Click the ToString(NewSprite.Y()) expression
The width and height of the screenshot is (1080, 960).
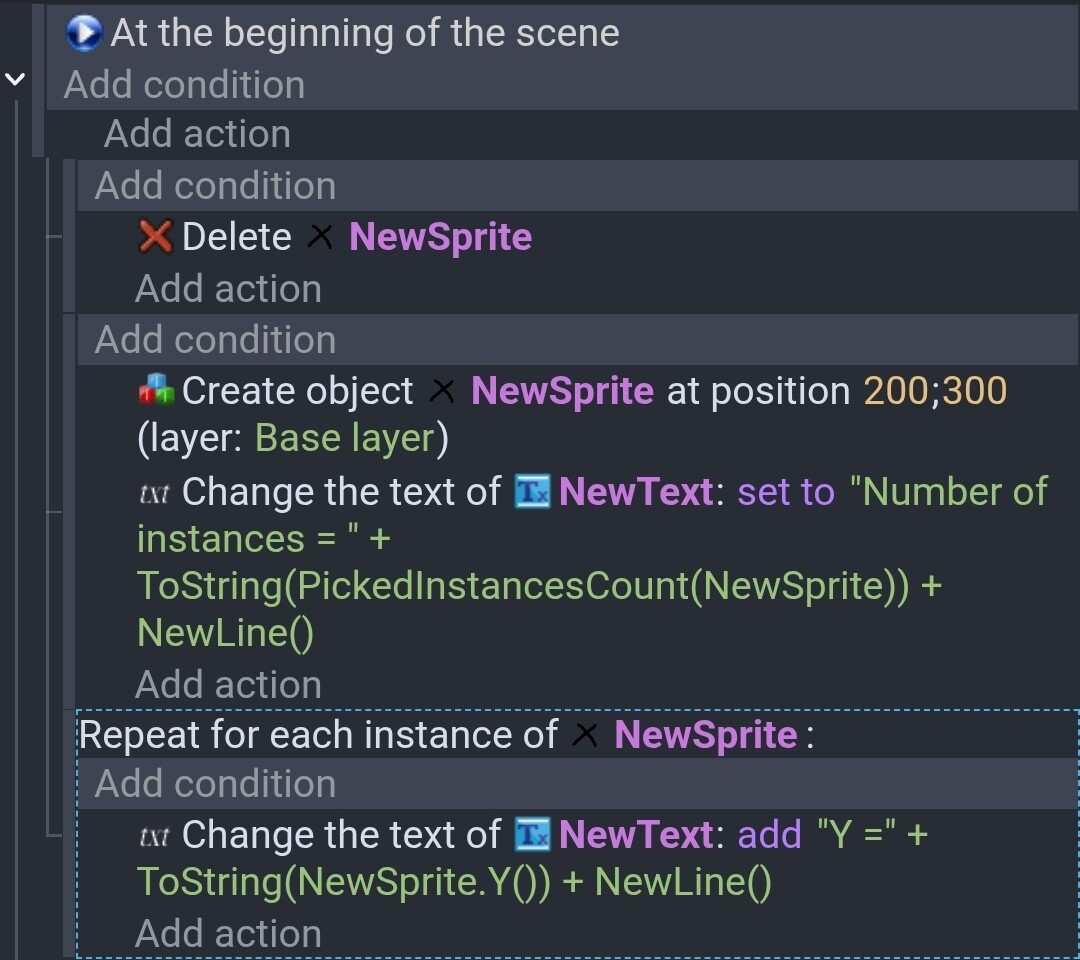coord(342,881)
